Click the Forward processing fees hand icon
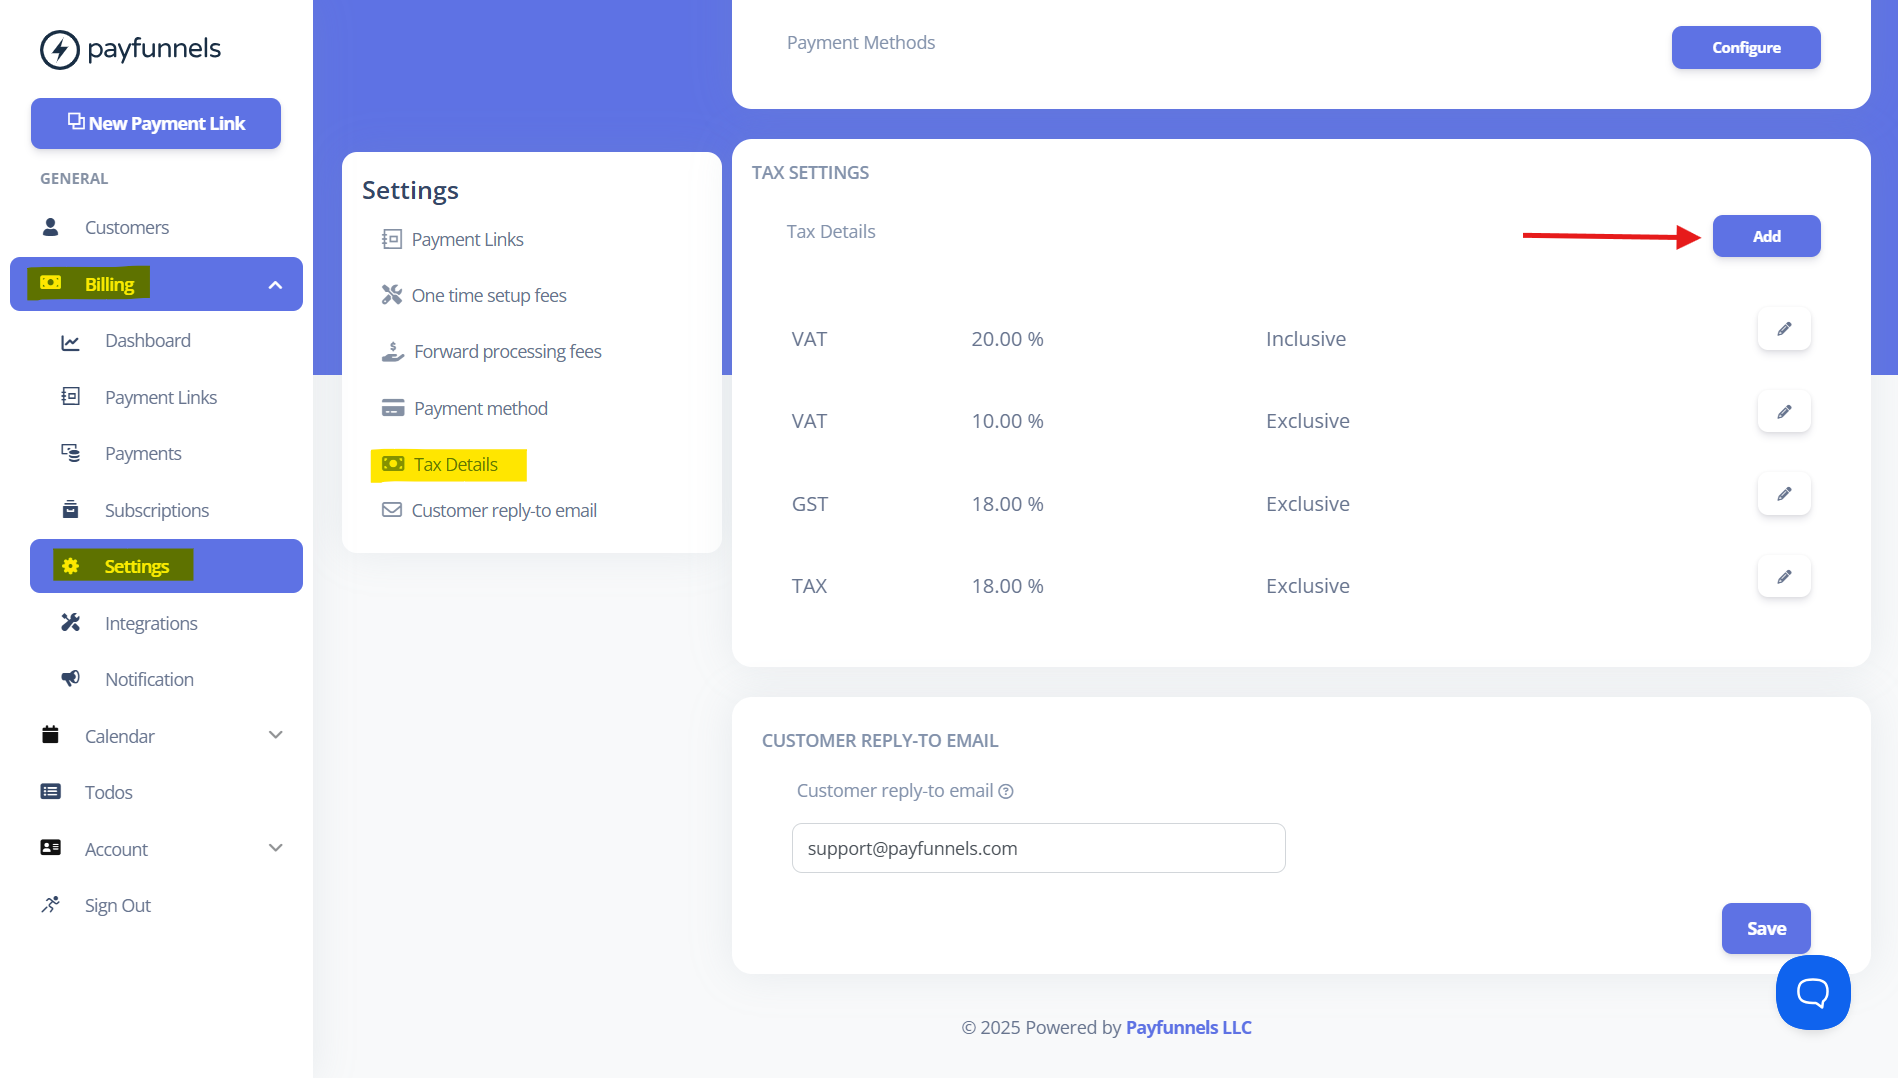The height and width of the screenshot is (1078, 1898). [x=393, y=352]
